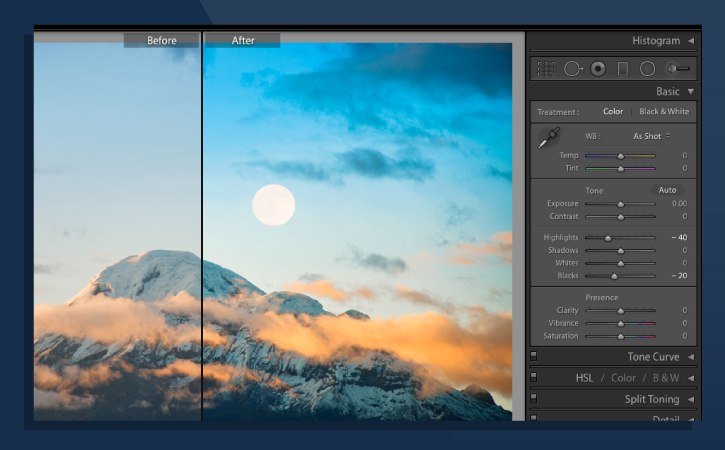Image resolution: width=725 pixels, height=450 pixels.
Task: Choose the Graduated Filter tool
Action: (x=622, y=69)
